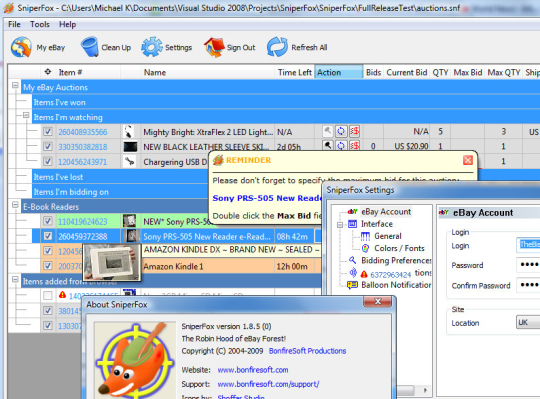The height and width of the screenshot is (399, 540).
Task: Open the File menu
Action: (x=14, y=24)
